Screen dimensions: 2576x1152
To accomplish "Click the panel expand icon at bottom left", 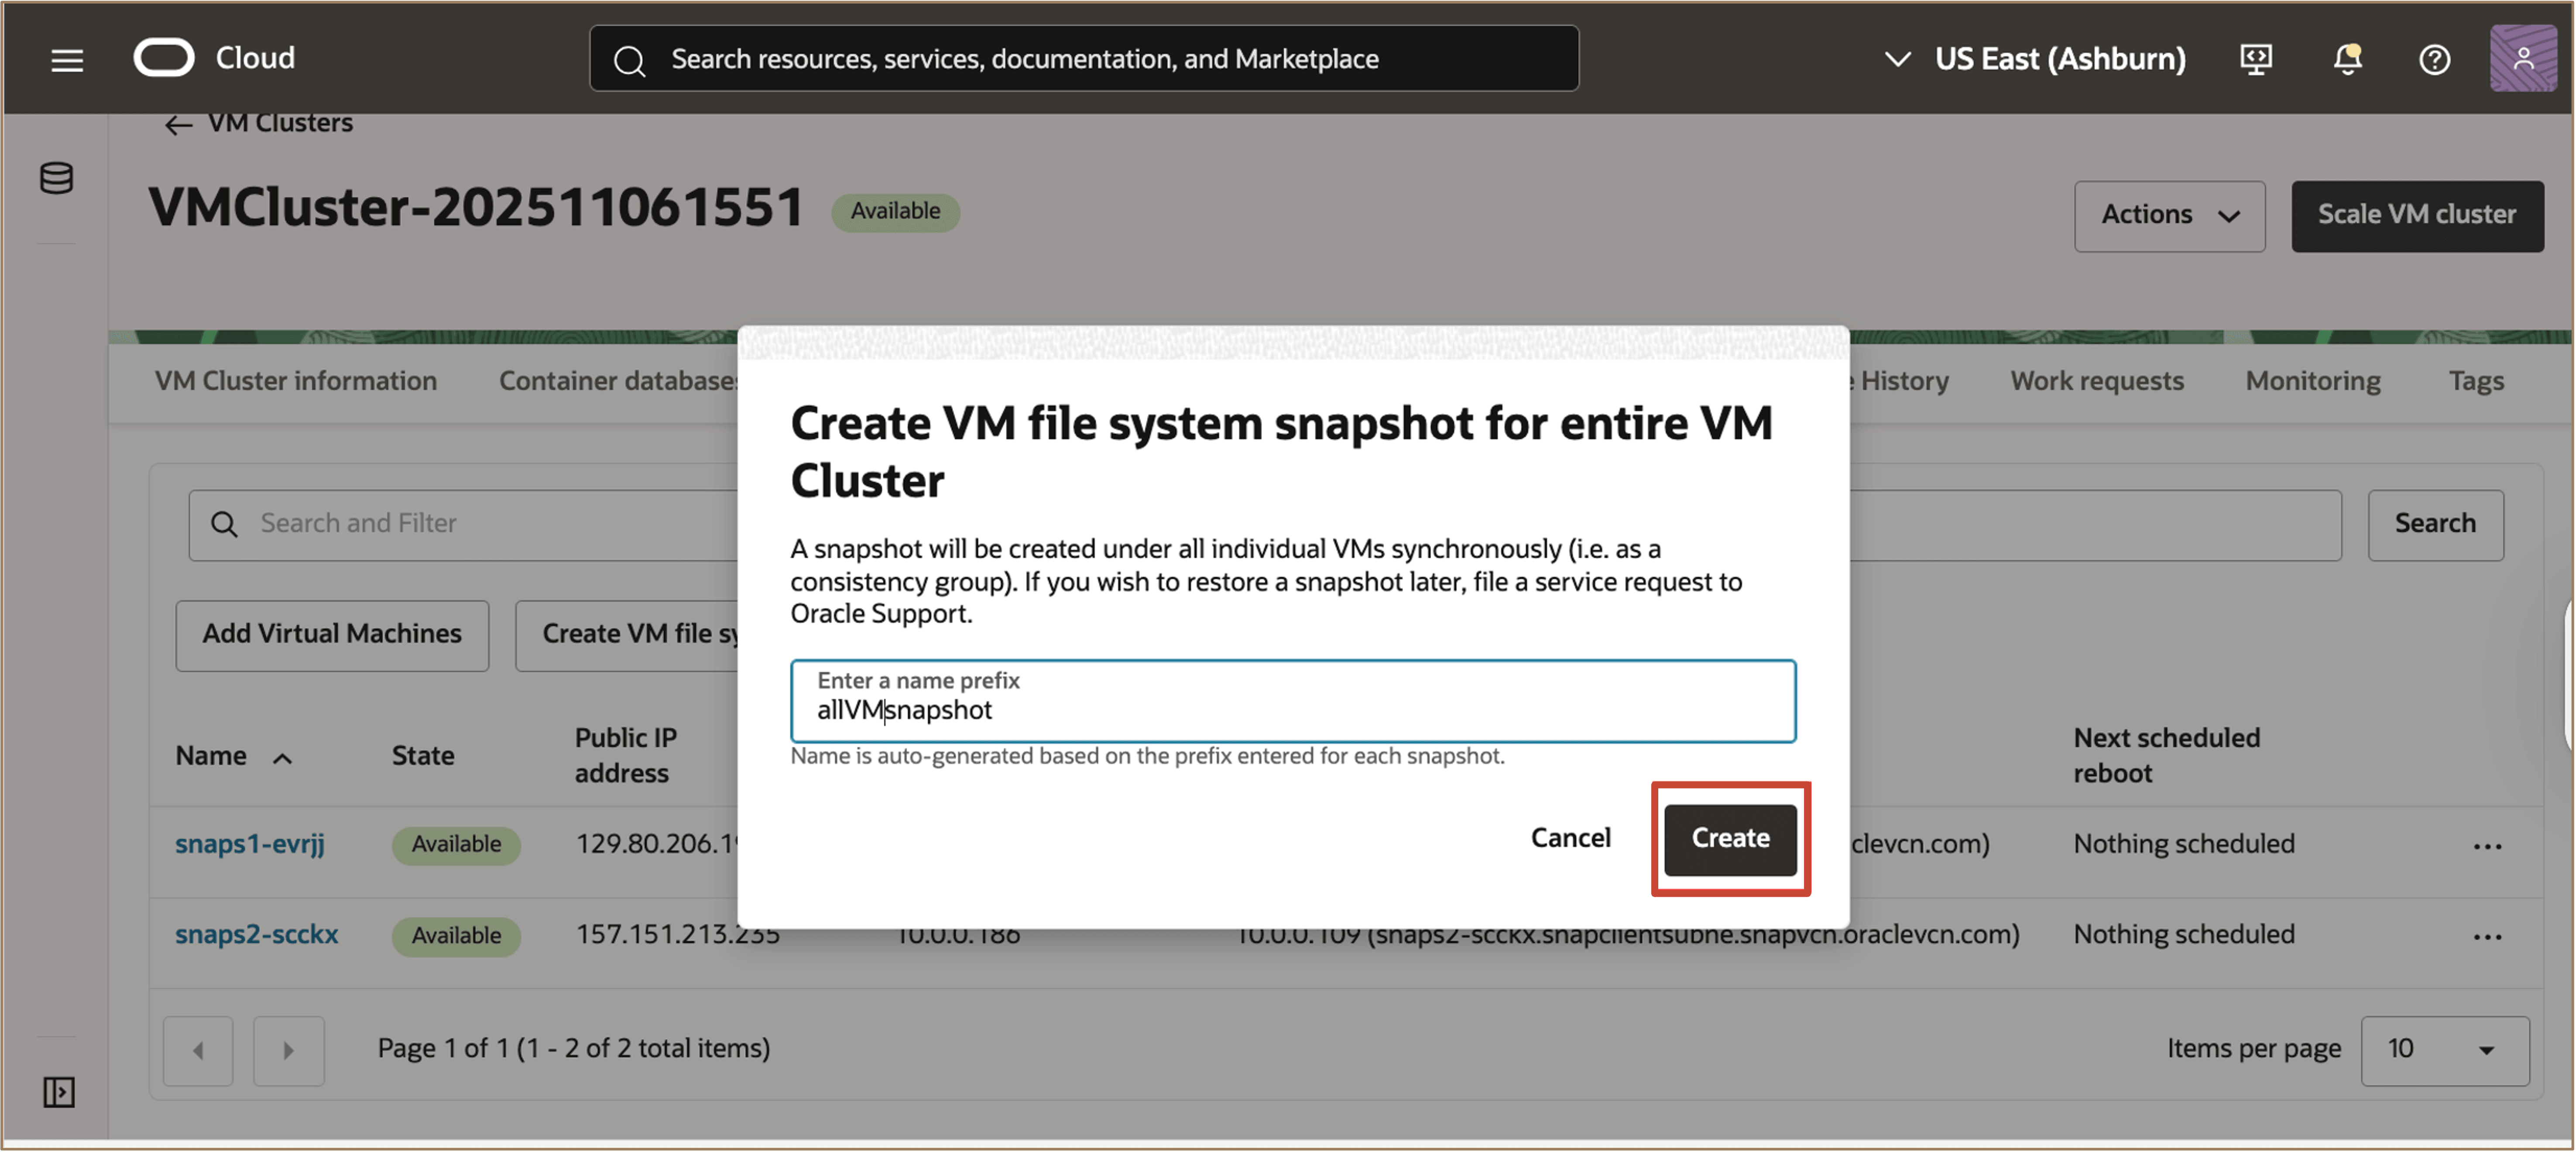I will click(x=58, y=1092).
